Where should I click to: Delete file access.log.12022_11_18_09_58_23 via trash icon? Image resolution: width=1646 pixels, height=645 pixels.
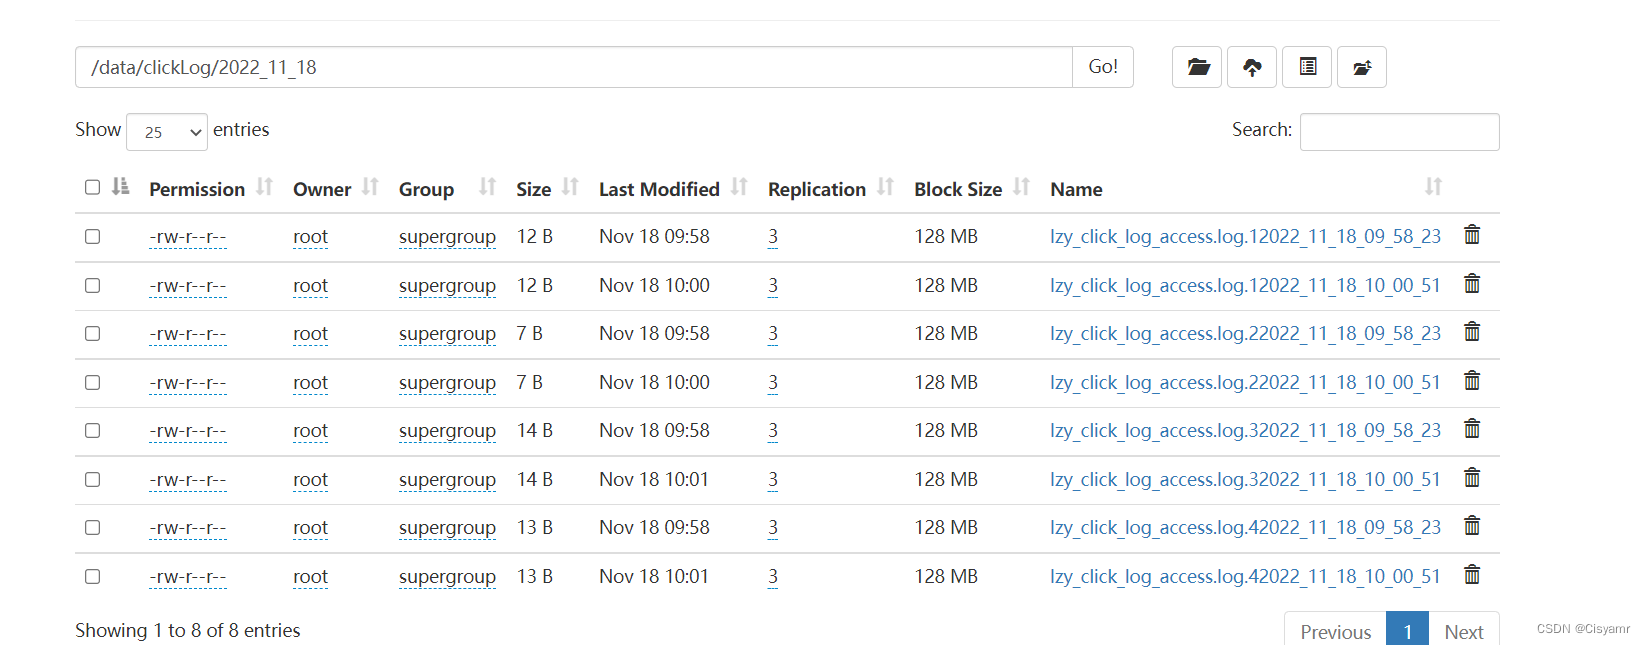click(1472, 235)
